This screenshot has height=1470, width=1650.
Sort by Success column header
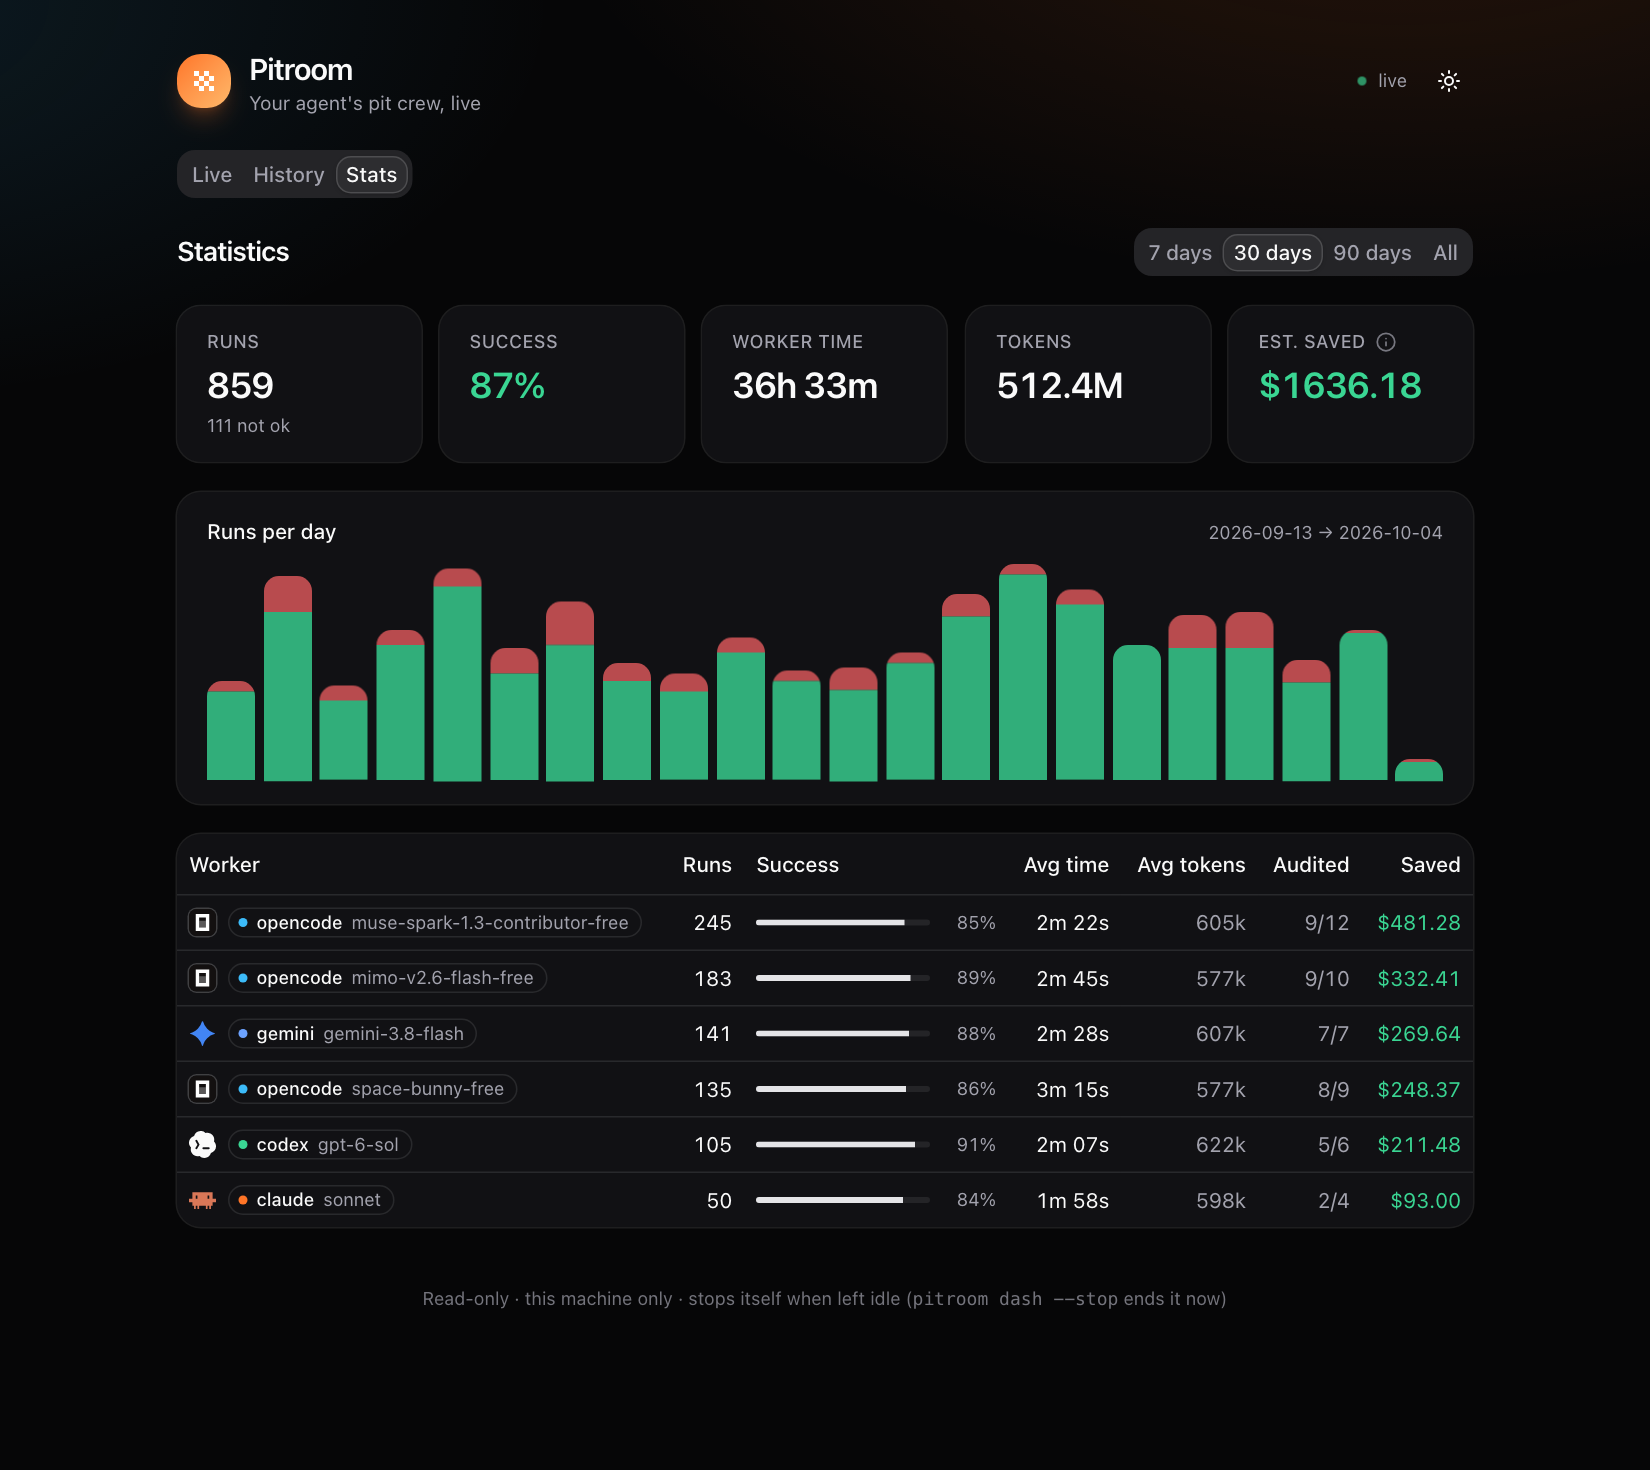[797, 865]
